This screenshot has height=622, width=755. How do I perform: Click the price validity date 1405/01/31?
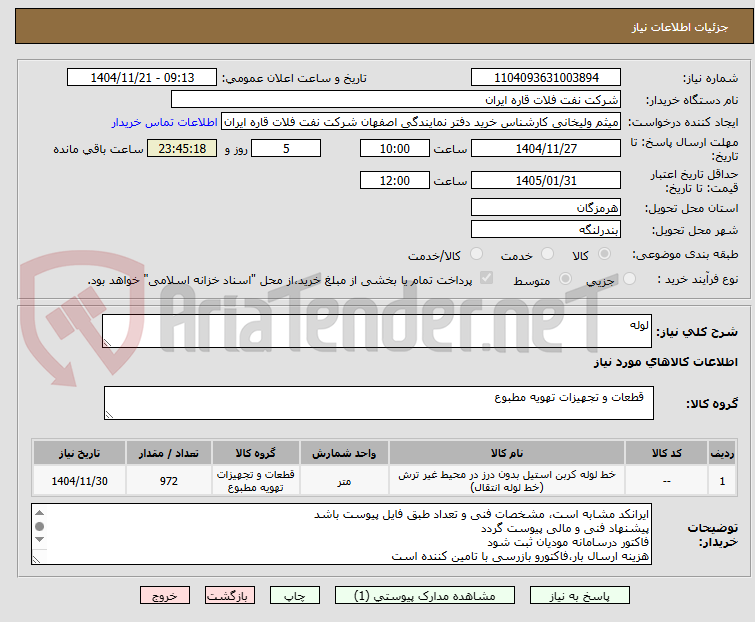546,181
